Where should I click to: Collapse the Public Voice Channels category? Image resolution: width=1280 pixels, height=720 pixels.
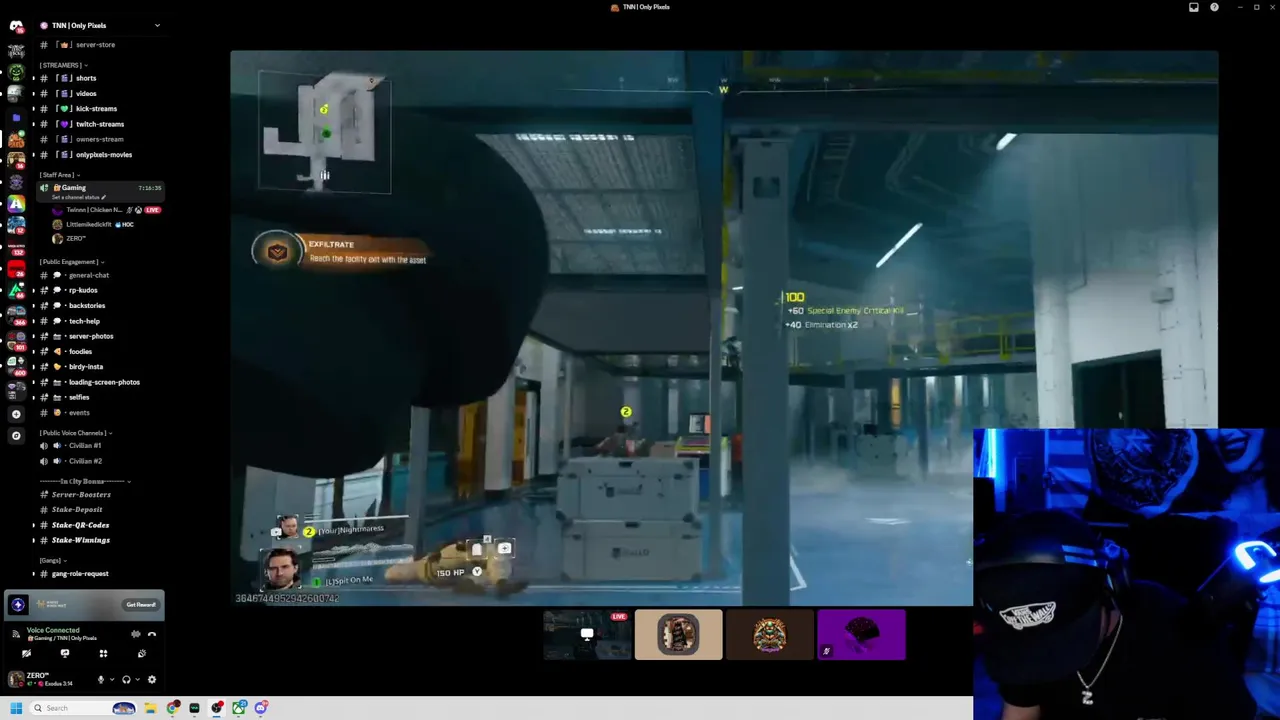coord(75,433)
